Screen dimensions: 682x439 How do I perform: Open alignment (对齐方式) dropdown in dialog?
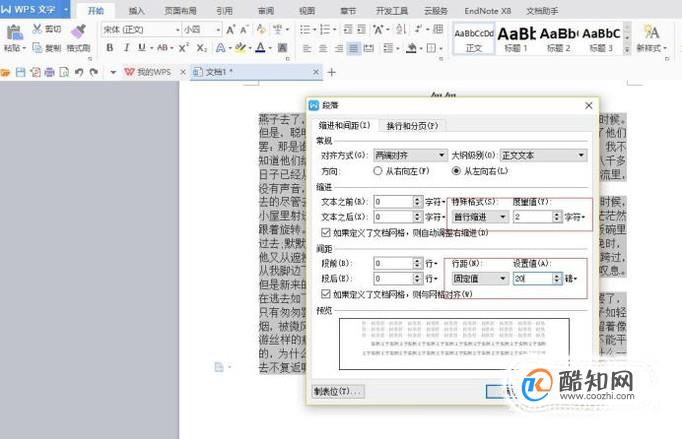[x=410, y=155]
